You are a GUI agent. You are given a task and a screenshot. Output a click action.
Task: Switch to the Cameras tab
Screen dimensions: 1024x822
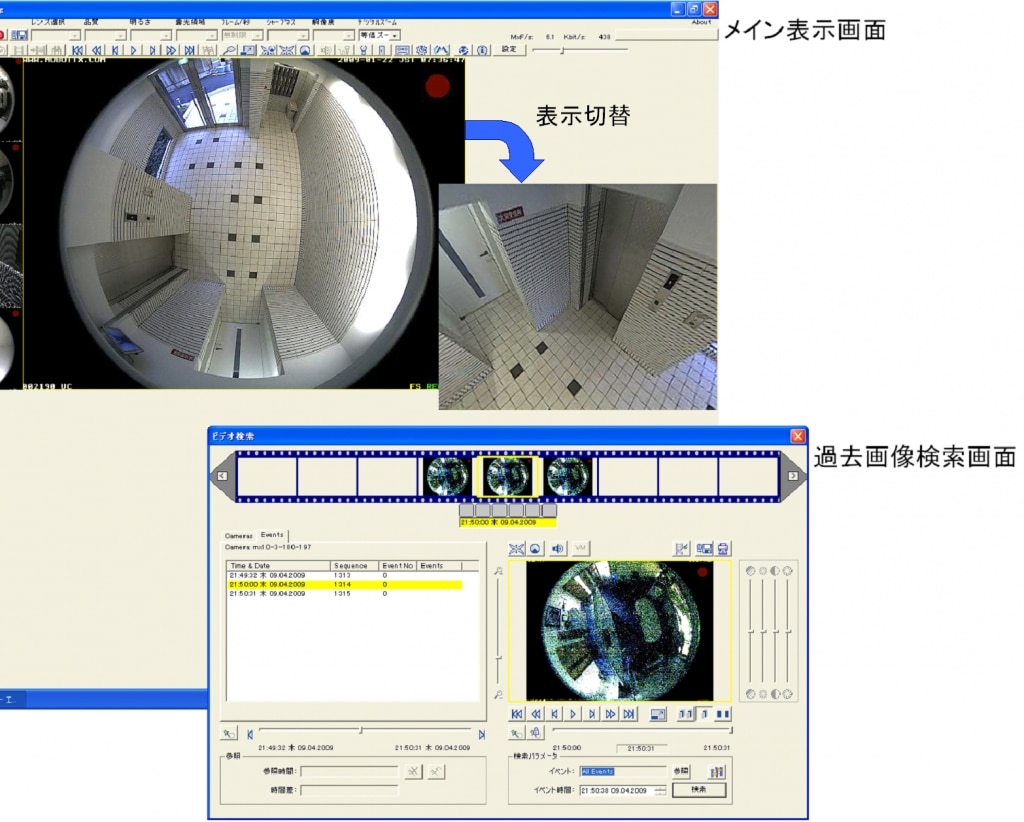pyautogui.click(x=237, y=534)
